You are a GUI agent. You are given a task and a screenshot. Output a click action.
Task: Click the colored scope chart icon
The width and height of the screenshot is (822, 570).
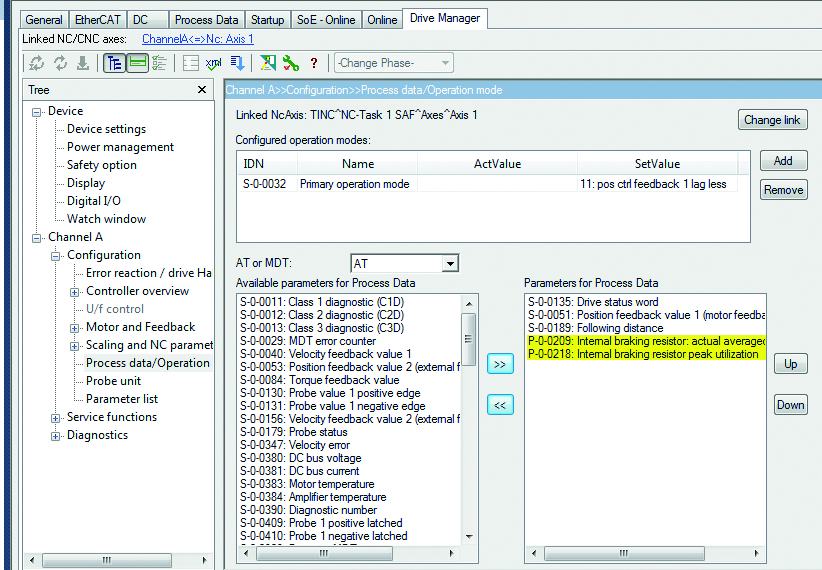[268, 63]
